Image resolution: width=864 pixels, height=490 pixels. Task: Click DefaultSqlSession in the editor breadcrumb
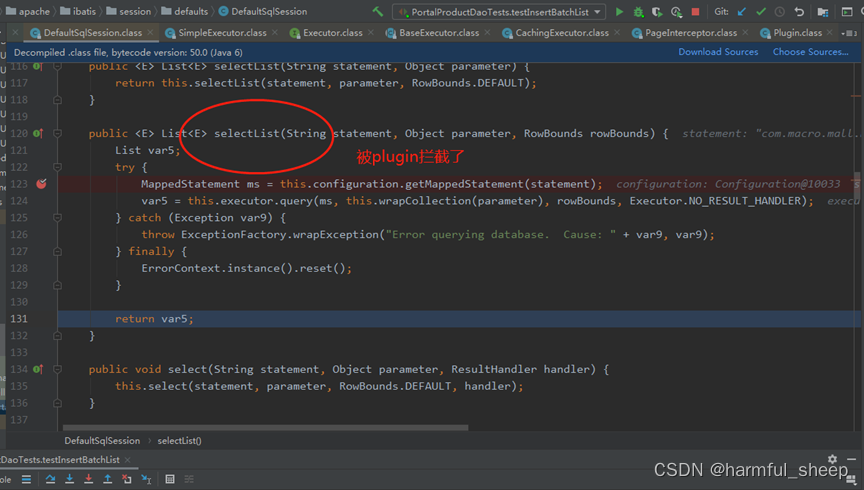point(102,440)
